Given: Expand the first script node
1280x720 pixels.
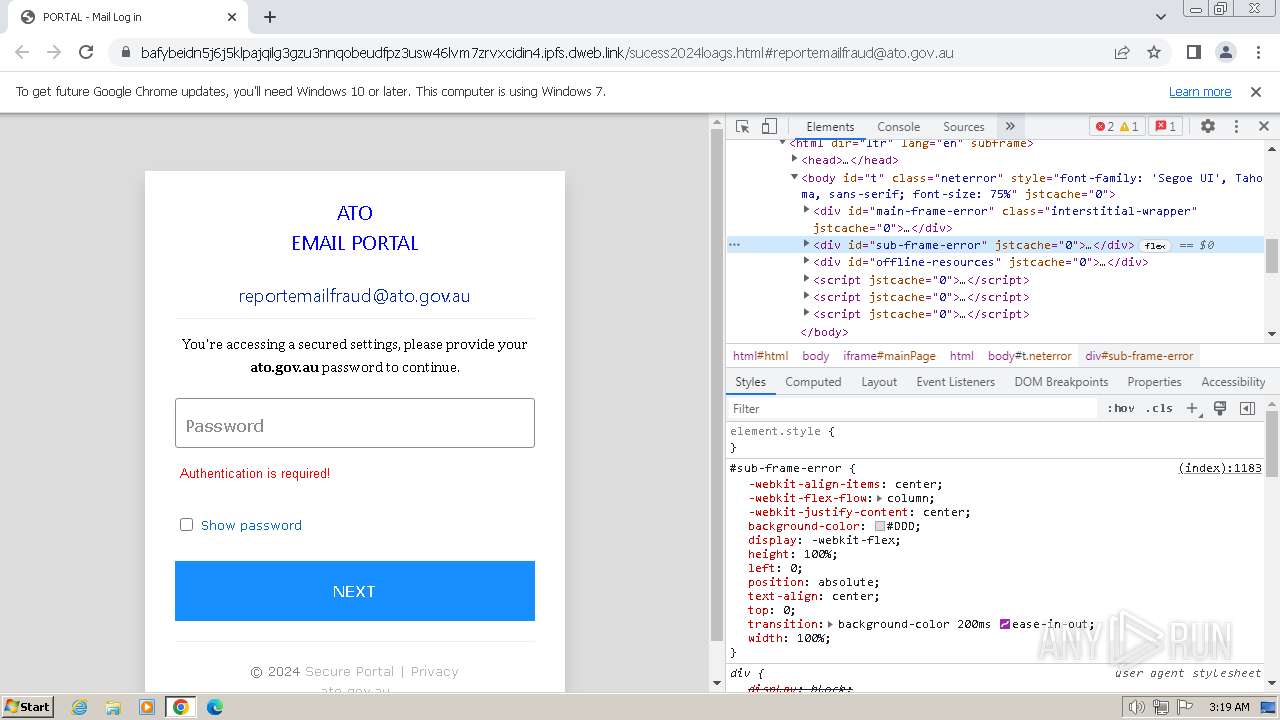Looking at the screenshot, I should (x=807, y=279).
